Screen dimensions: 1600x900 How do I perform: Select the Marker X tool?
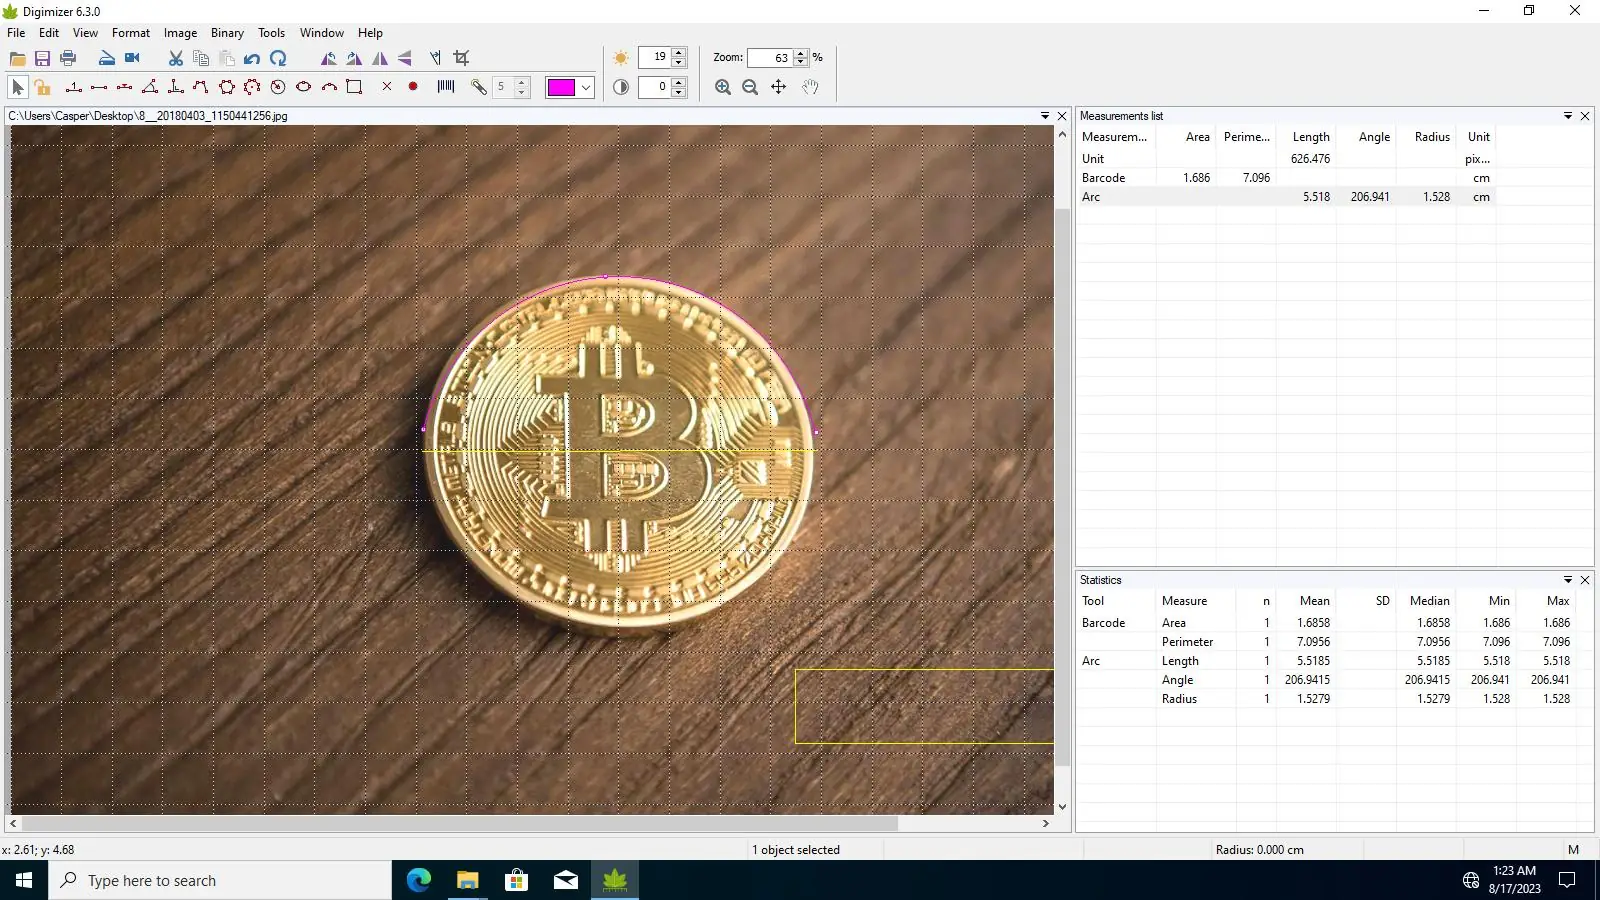pos(387,87)
